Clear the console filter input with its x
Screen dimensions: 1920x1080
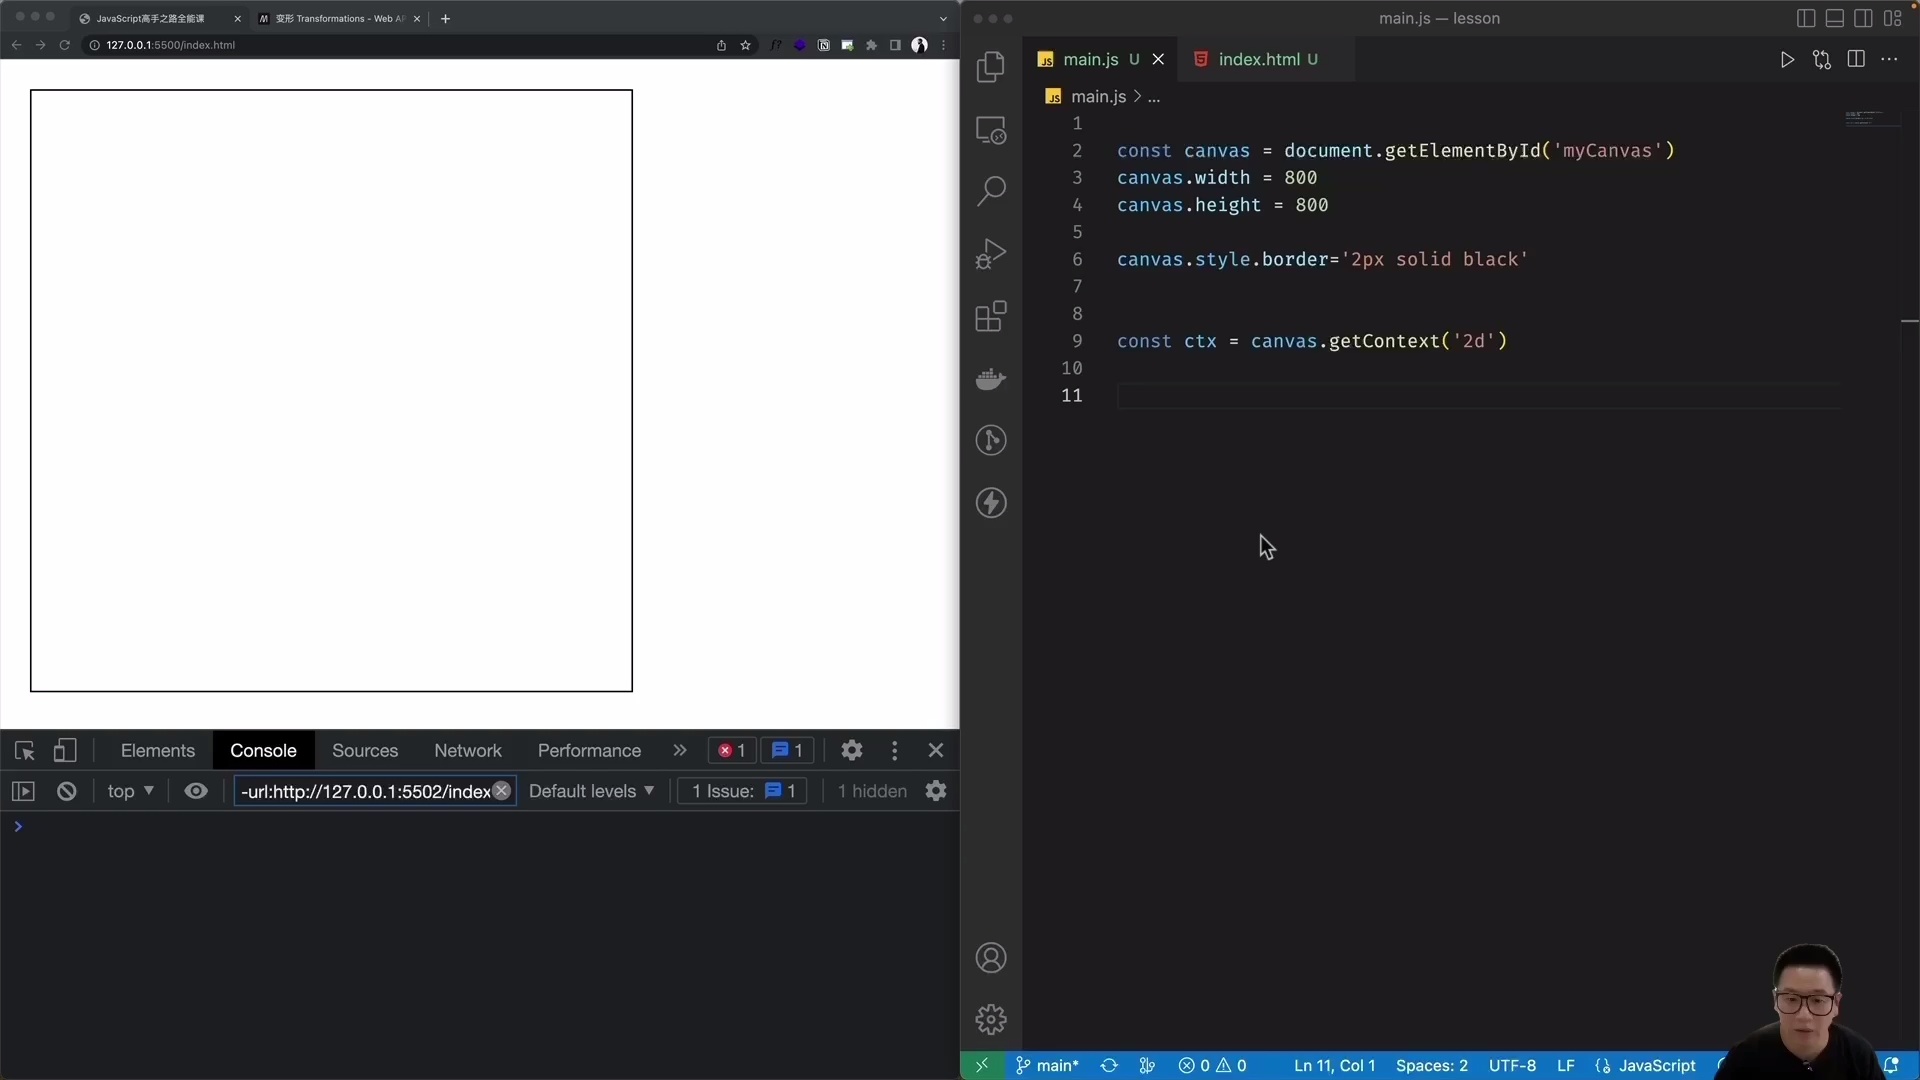click(x=502, y=790)
